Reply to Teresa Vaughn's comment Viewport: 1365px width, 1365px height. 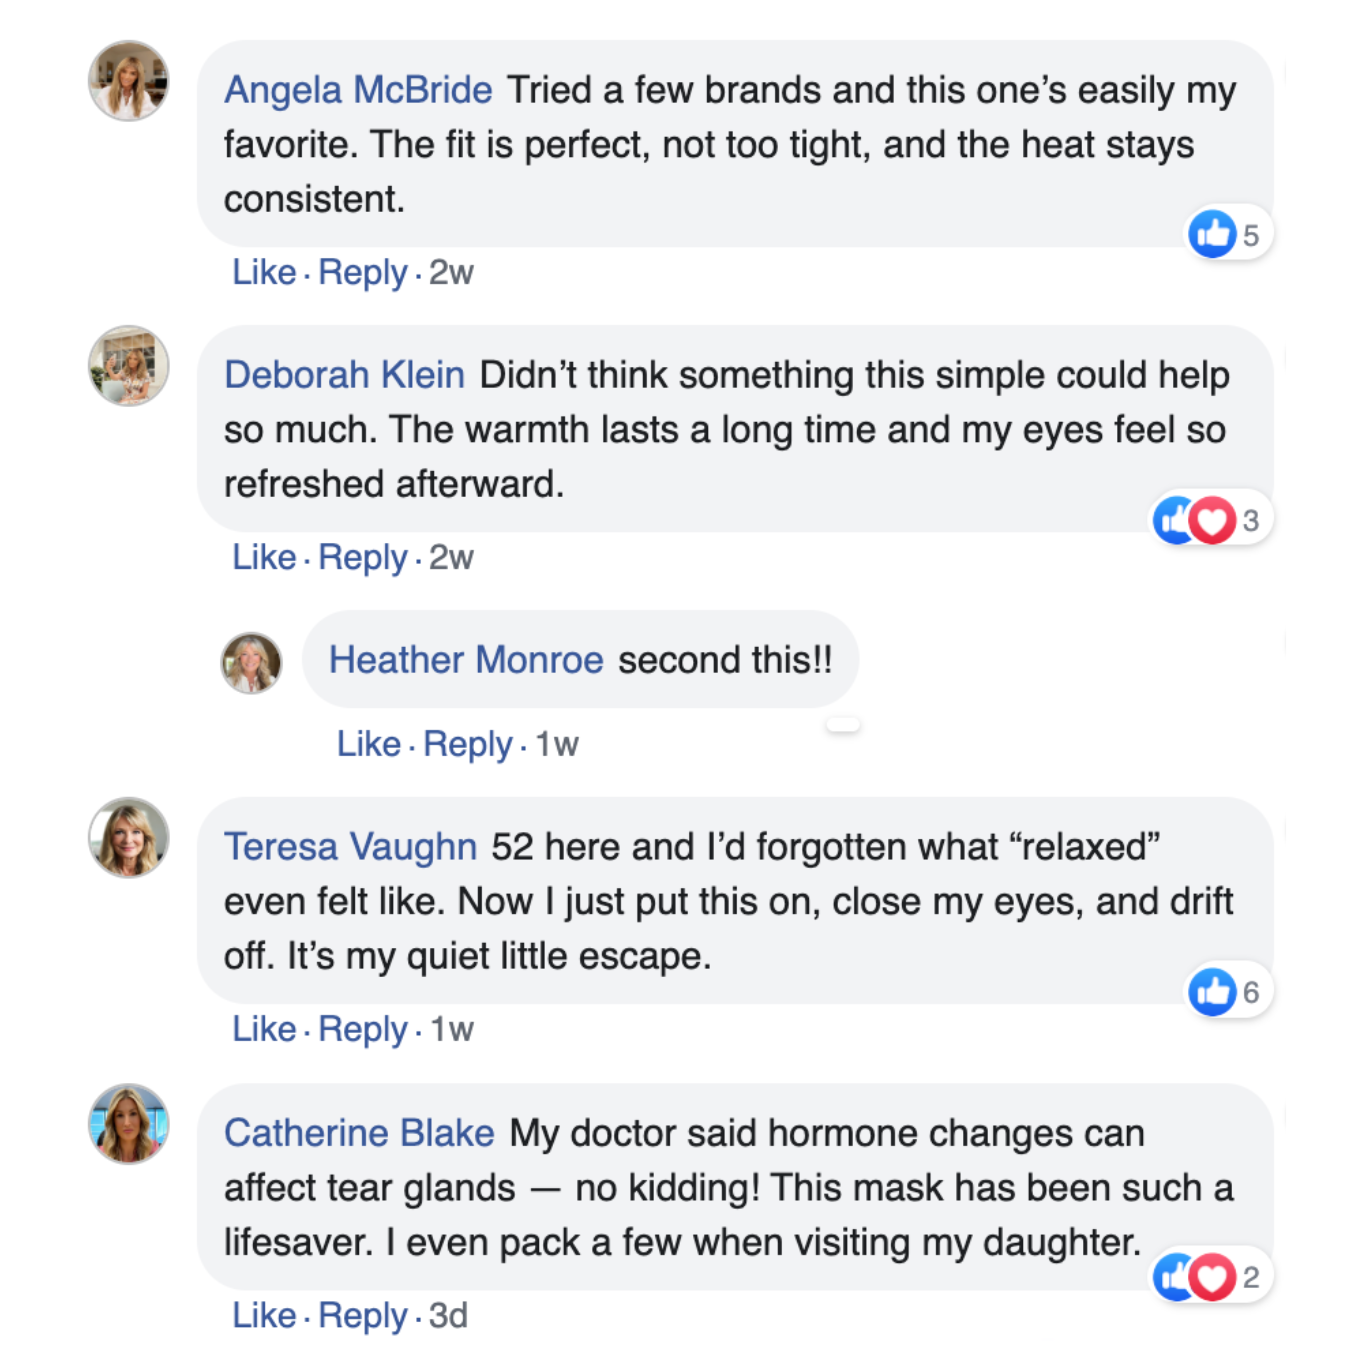(x=362, y=1029)
